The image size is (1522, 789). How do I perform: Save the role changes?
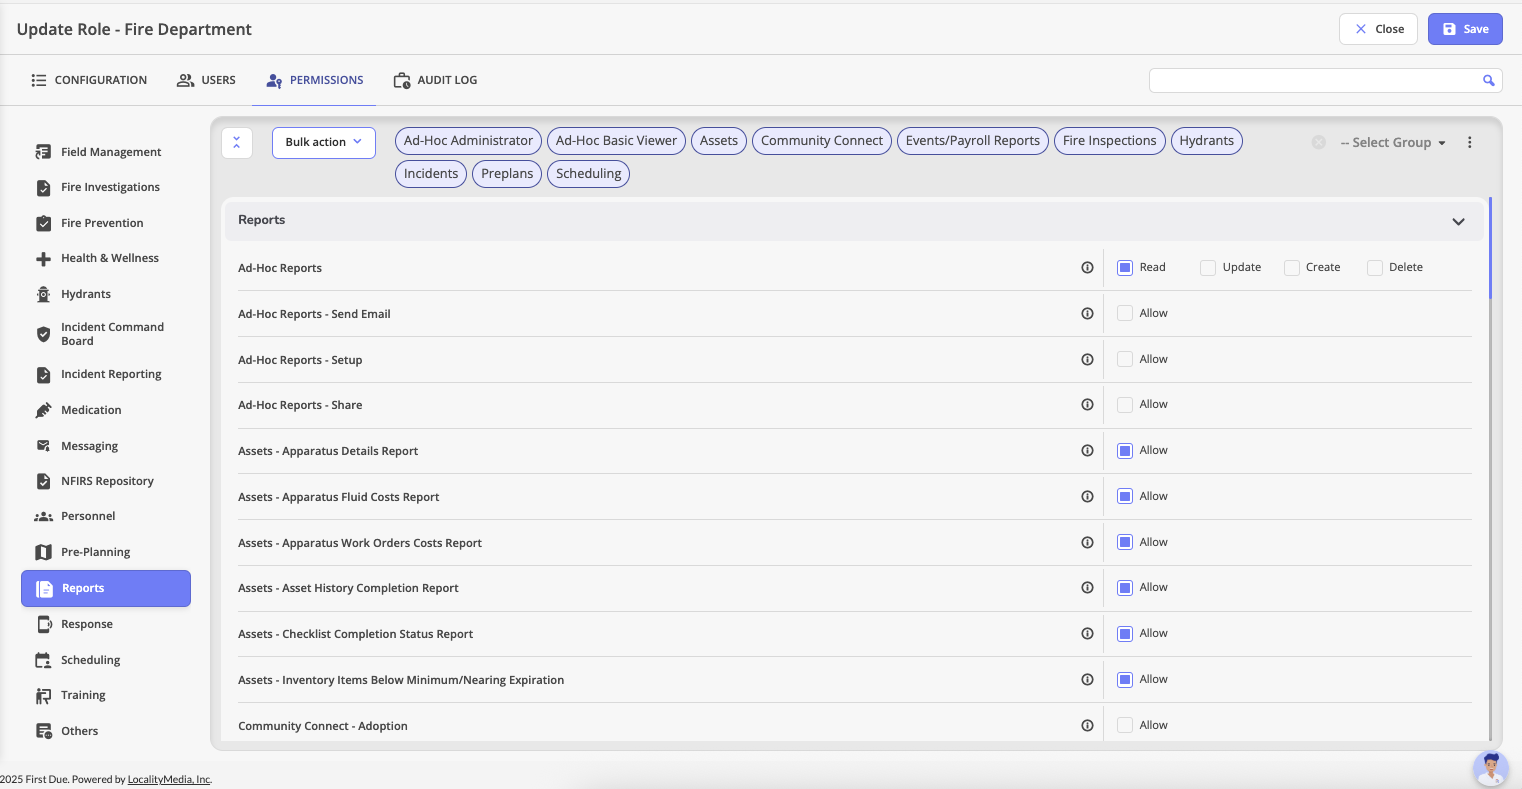(x=1465, y=29)
